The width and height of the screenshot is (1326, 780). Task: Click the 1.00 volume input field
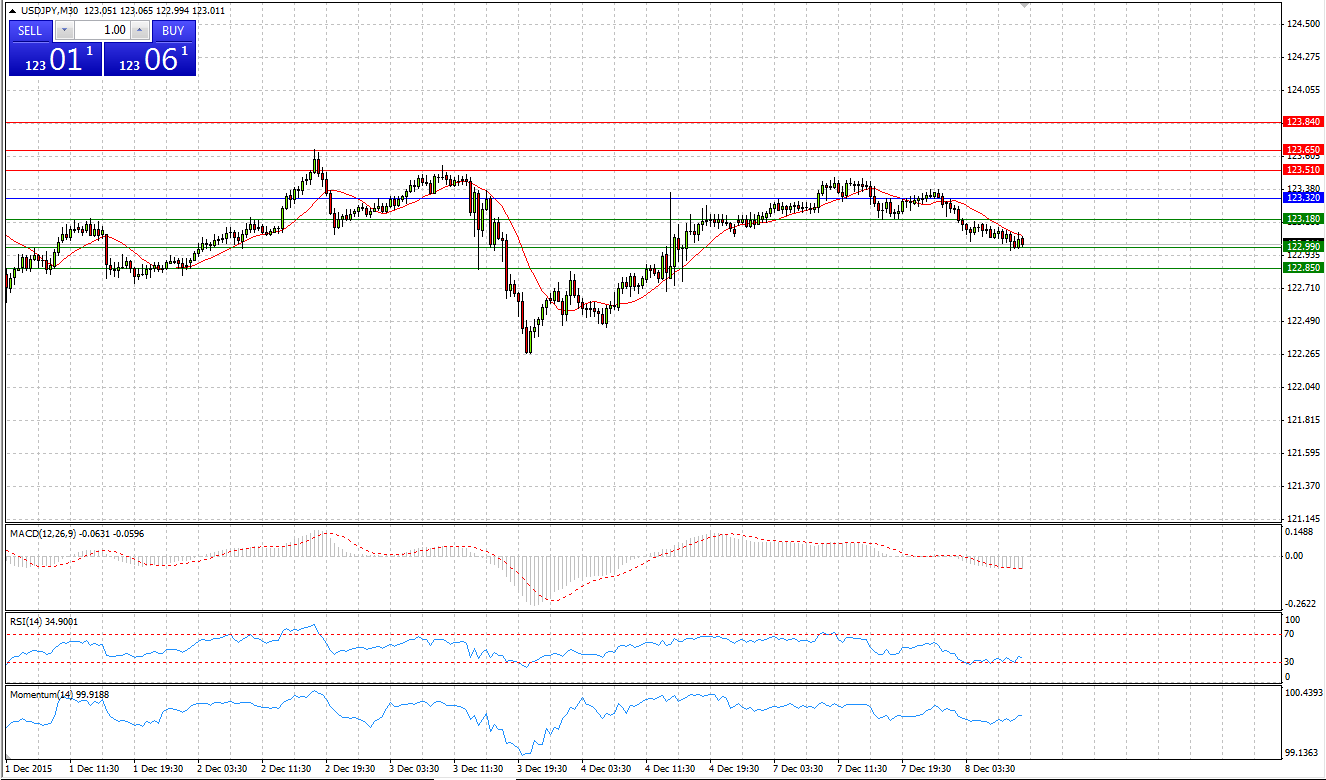pos(102,30)
